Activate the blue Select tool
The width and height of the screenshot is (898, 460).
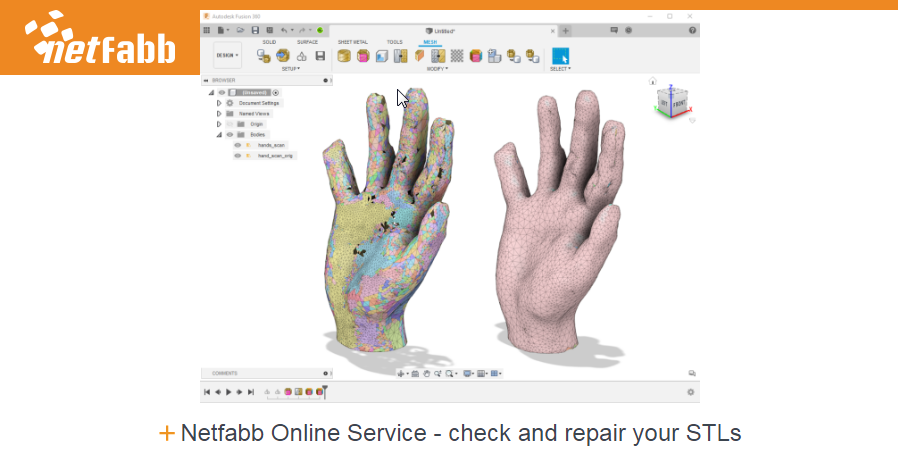561,56
